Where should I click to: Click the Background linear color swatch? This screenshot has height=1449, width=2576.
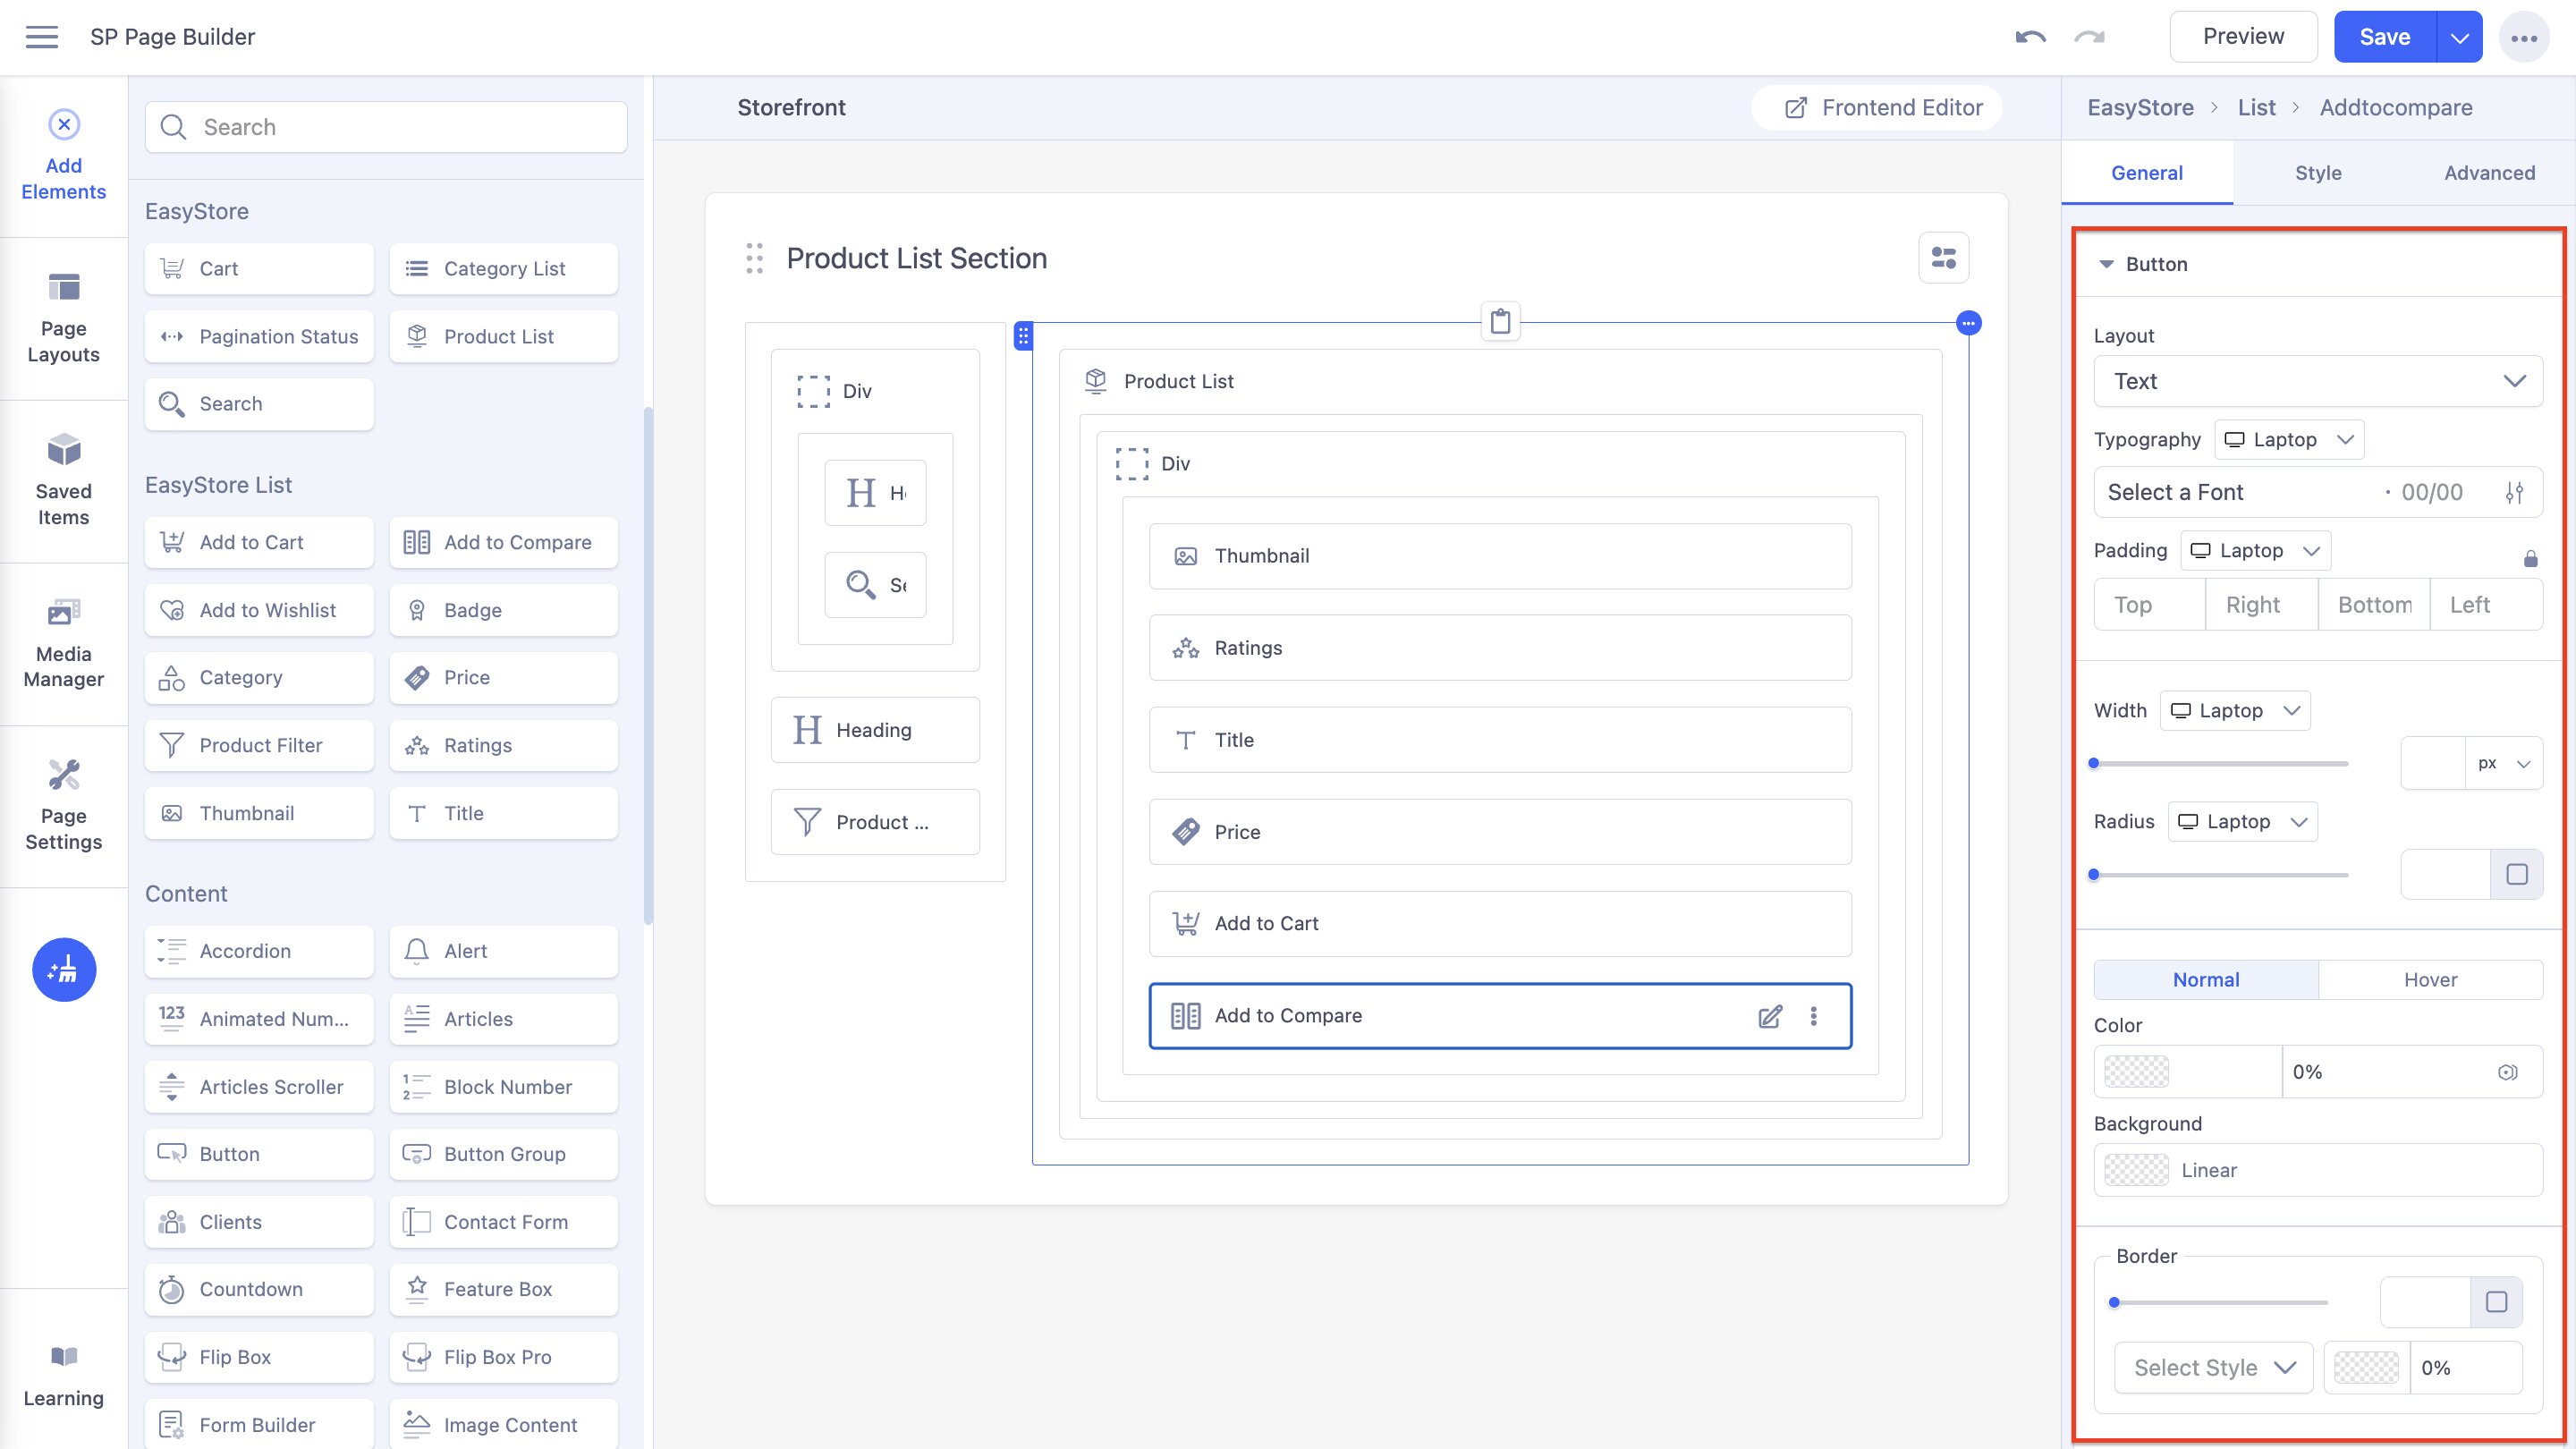click(x=2136, y=1170)
